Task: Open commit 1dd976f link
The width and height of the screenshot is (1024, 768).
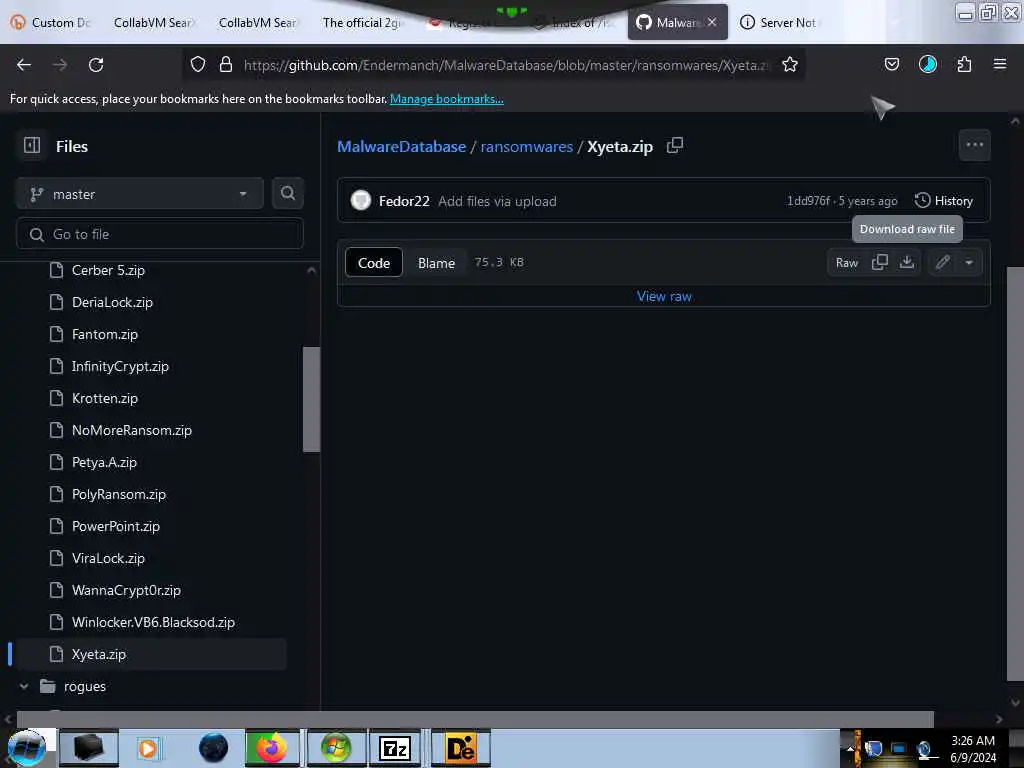Action: click(808, 200)
